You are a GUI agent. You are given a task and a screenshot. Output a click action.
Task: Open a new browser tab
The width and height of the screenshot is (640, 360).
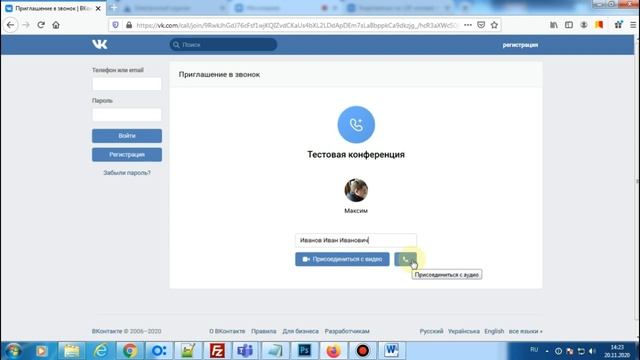tap(113, 8)
